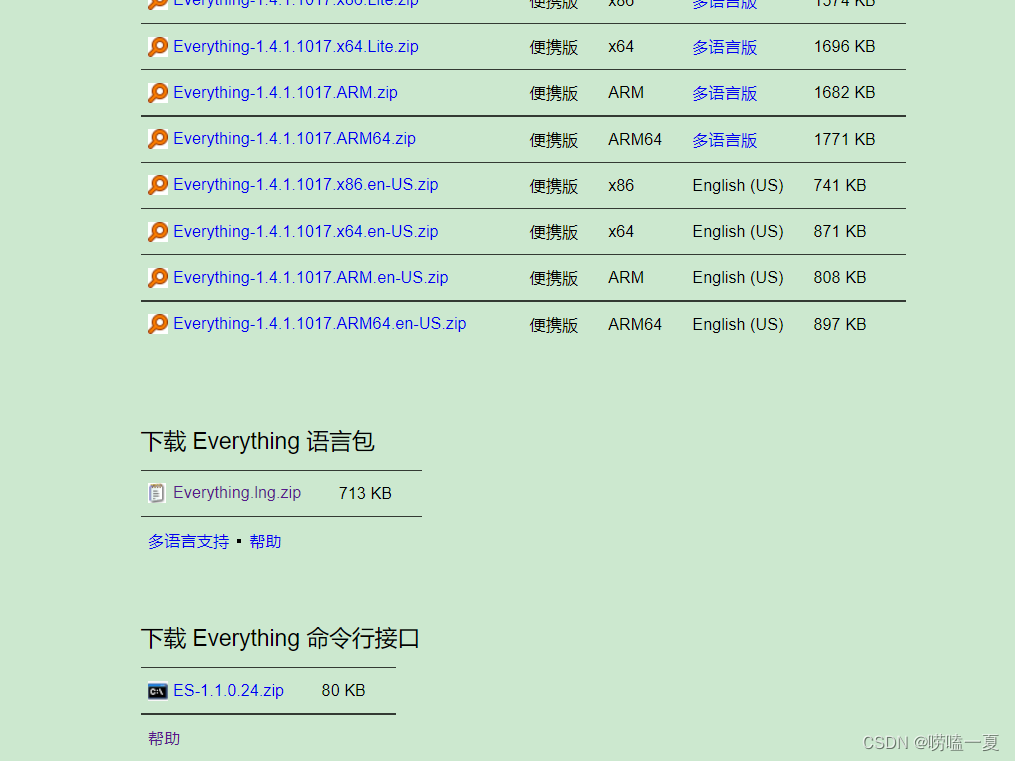
Task: Click the magnifier icon beside Everything-1.4.1.1017.ARM.zip
Action: 157,93
